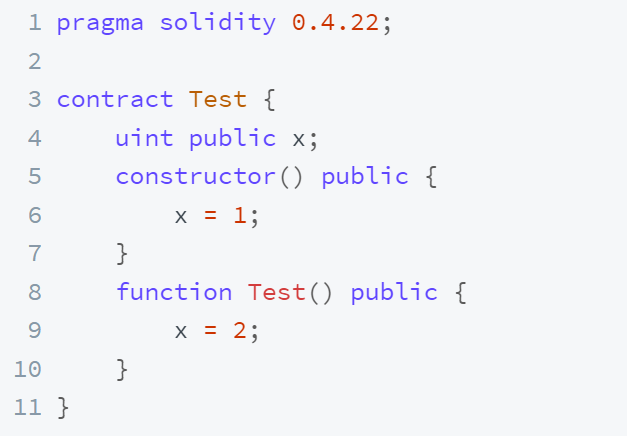Viewport: 627px width, 436px height.
Task: Click the closing brace on line 7
Action: click(122, 254)
